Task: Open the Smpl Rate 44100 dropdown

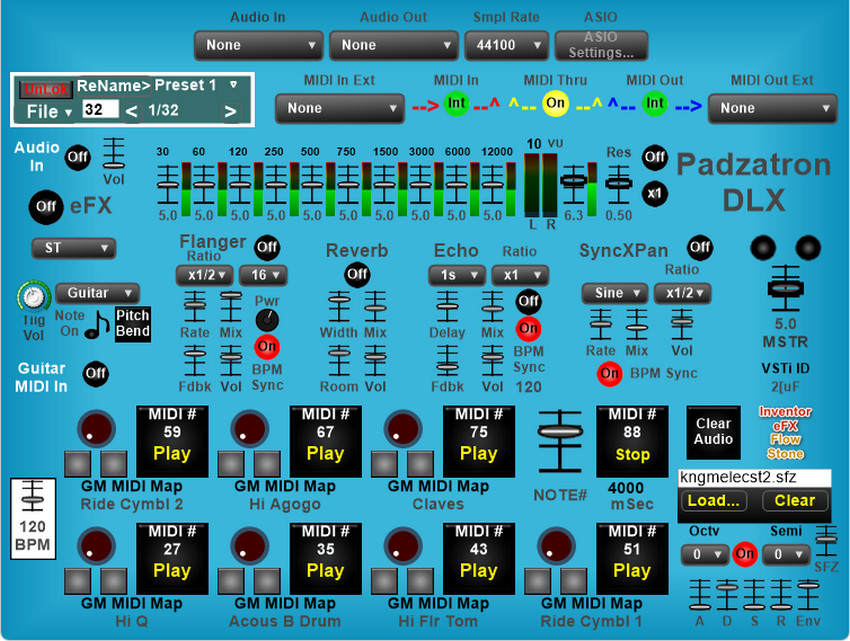Action: (x=506, y=45)
